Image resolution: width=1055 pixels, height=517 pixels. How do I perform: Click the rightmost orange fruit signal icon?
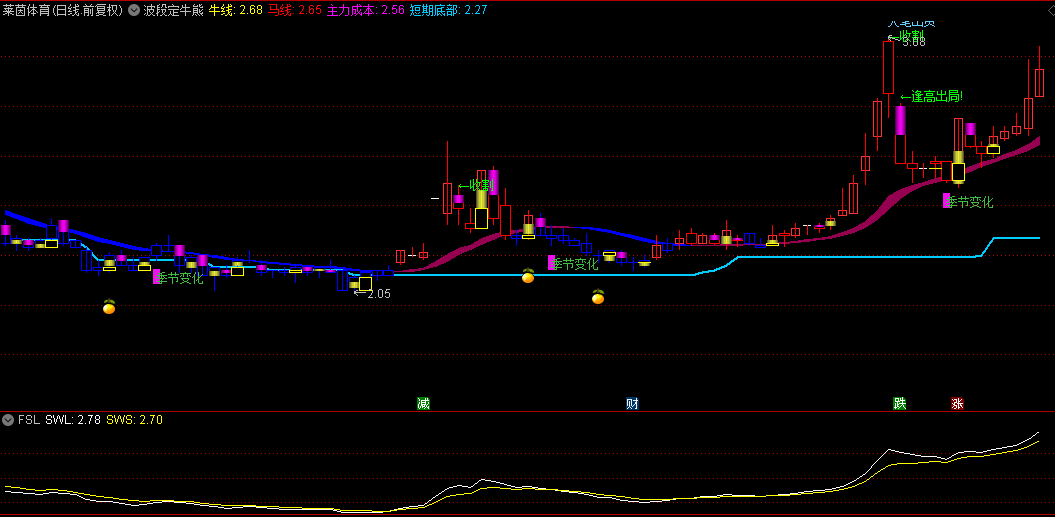[598, 297]
